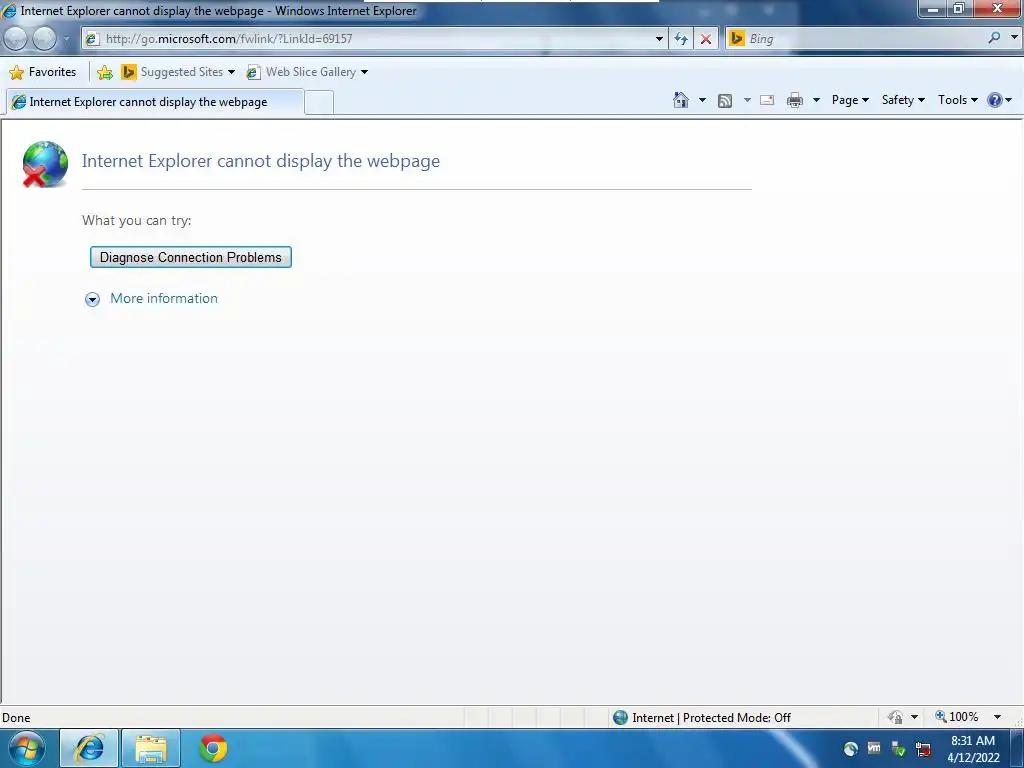Click the 'What you can try:' text
The image size is (1024, 768).
pos(136,221)
